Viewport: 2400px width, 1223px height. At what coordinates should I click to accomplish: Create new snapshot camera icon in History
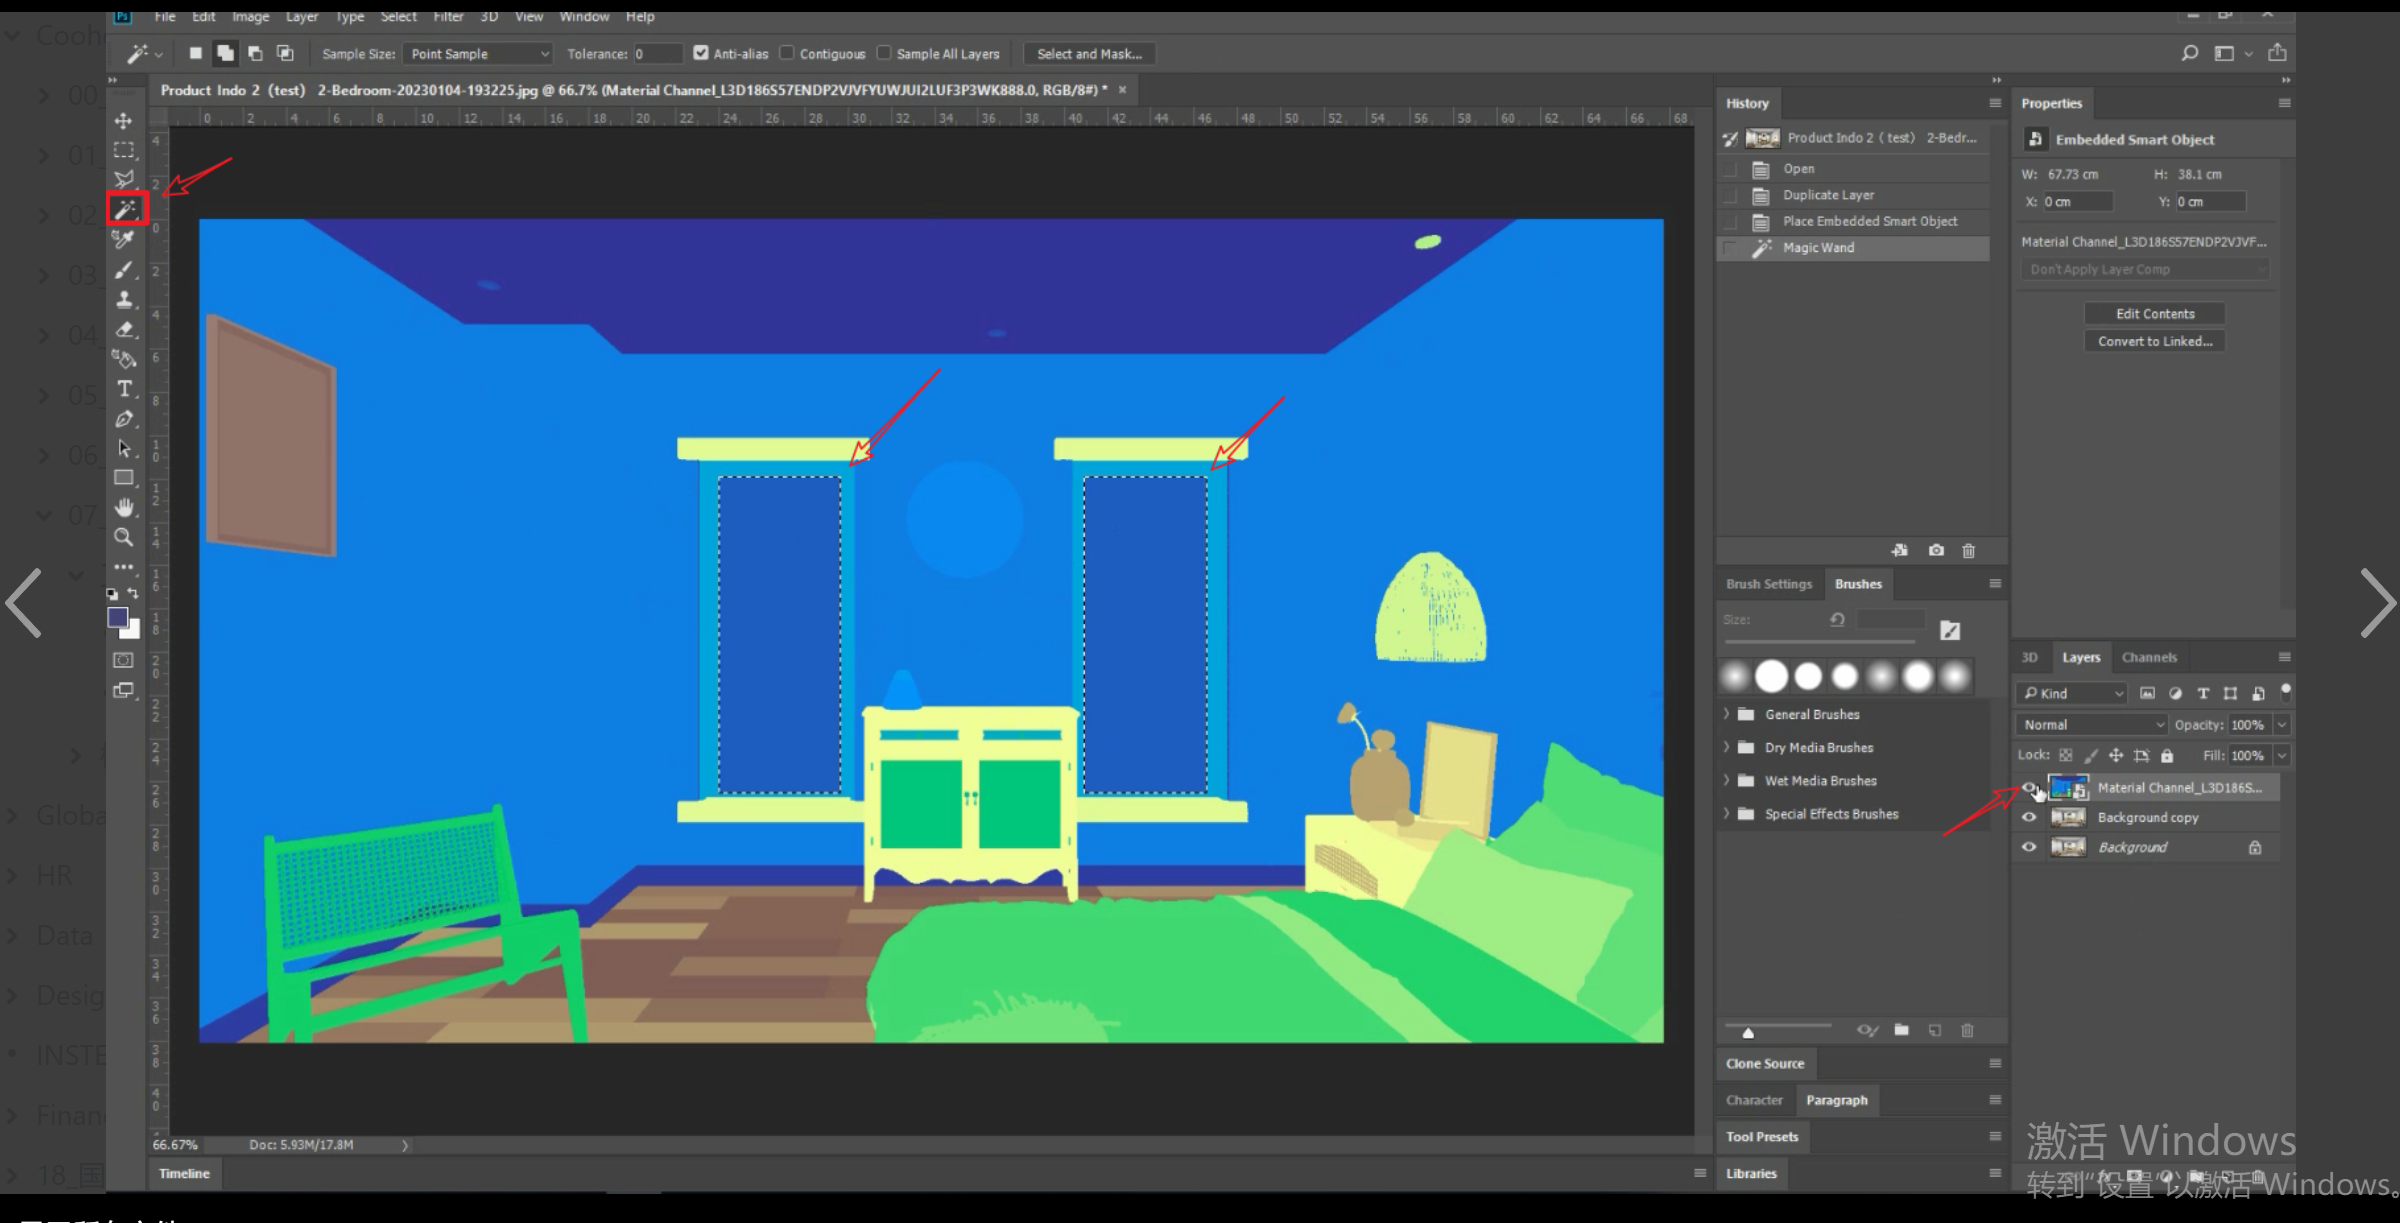point(1936,550)
